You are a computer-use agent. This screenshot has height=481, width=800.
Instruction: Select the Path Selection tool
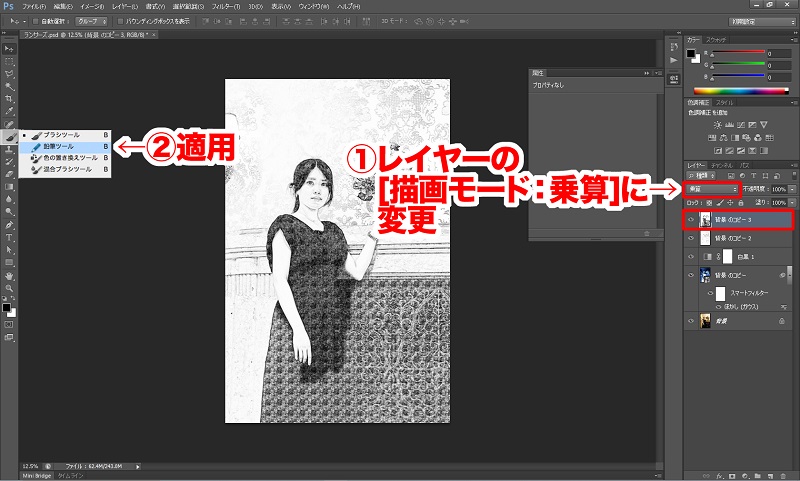(9, 250)
